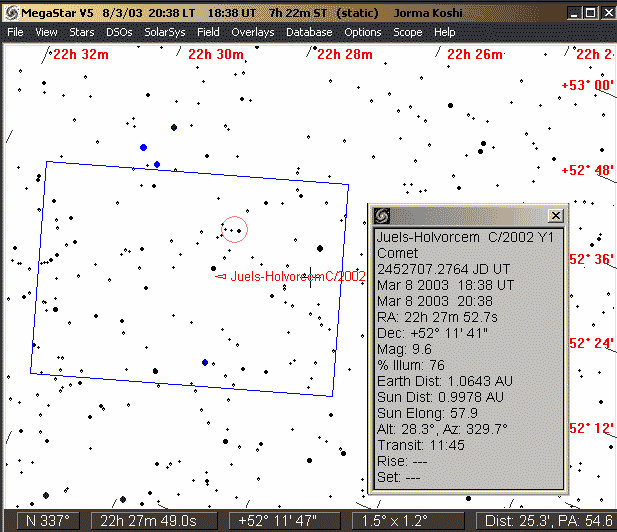Open the Database menu
Screen dimensions: 617x532
point(309,32)
